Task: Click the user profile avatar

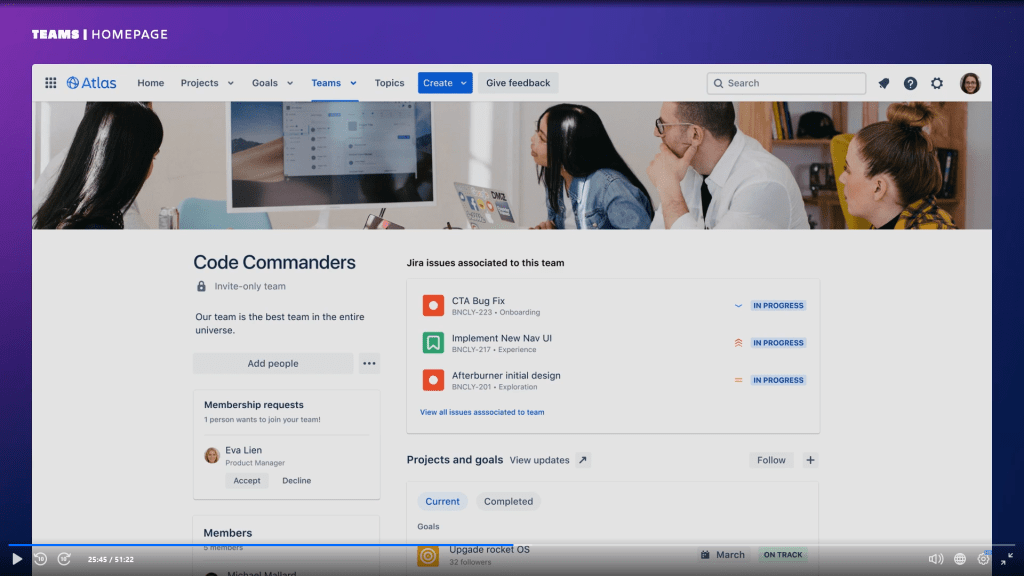Action: 970,84
